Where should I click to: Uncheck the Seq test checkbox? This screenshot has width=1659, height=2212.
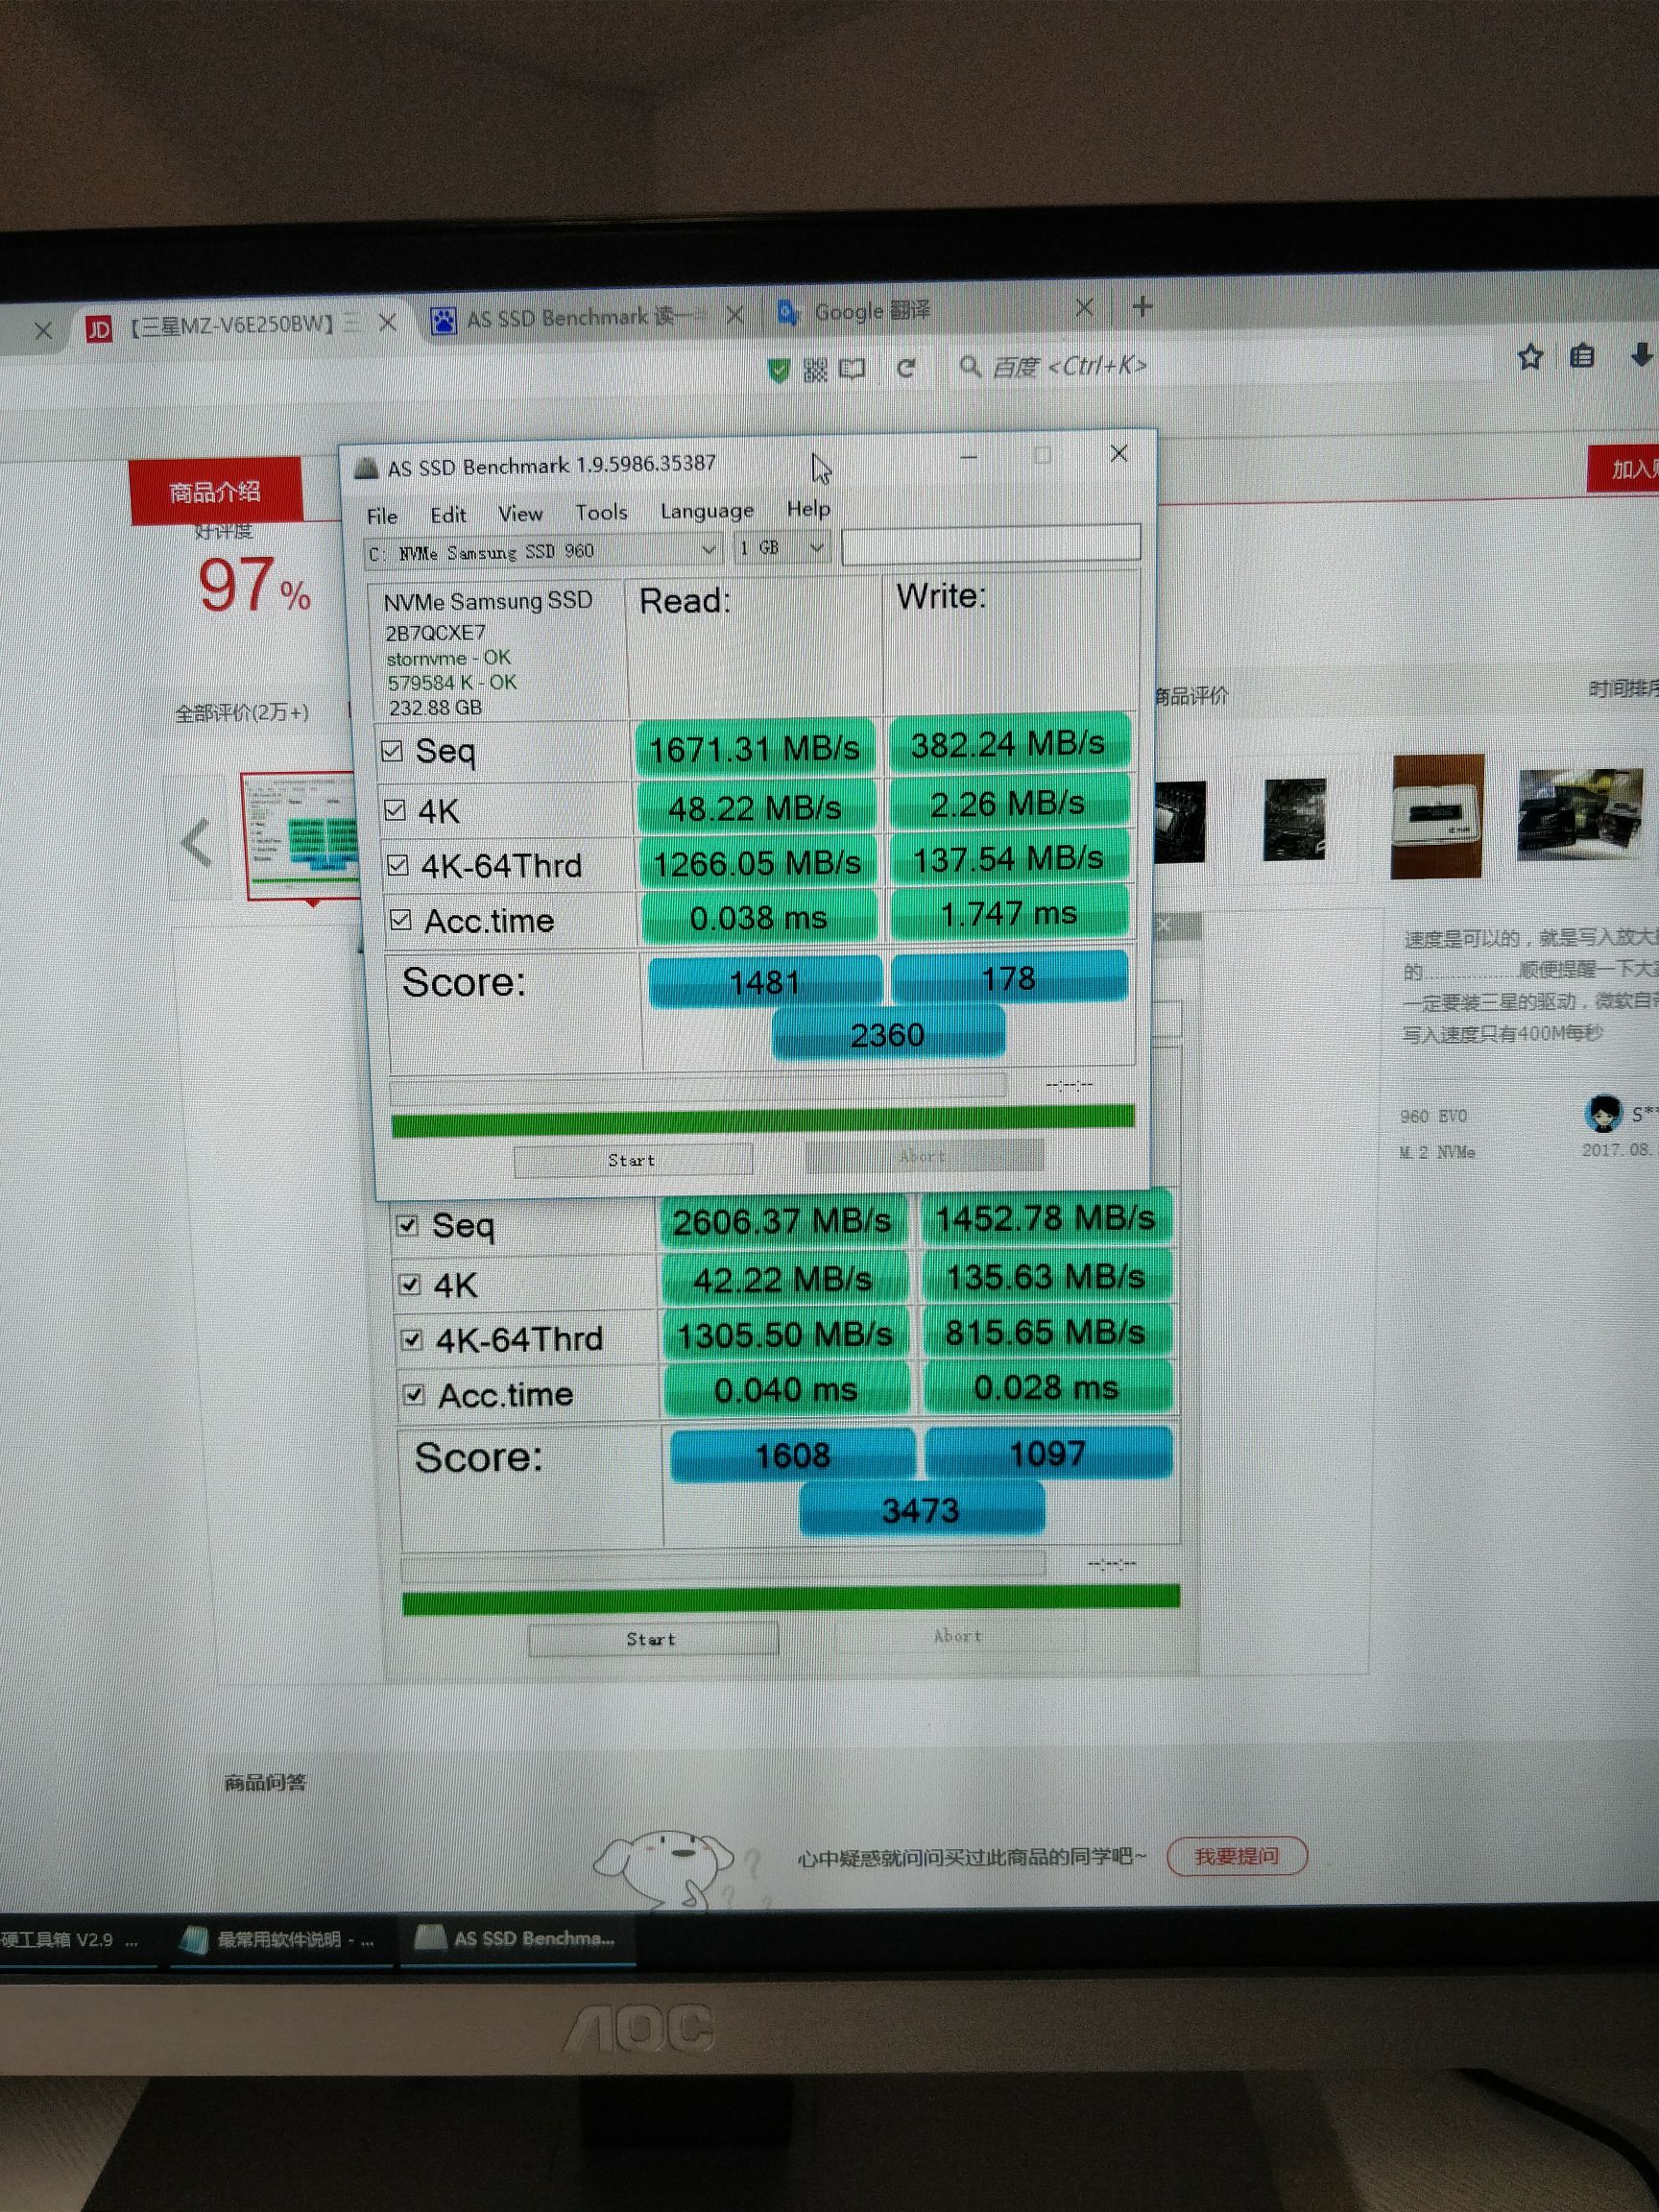coord(396,752)
